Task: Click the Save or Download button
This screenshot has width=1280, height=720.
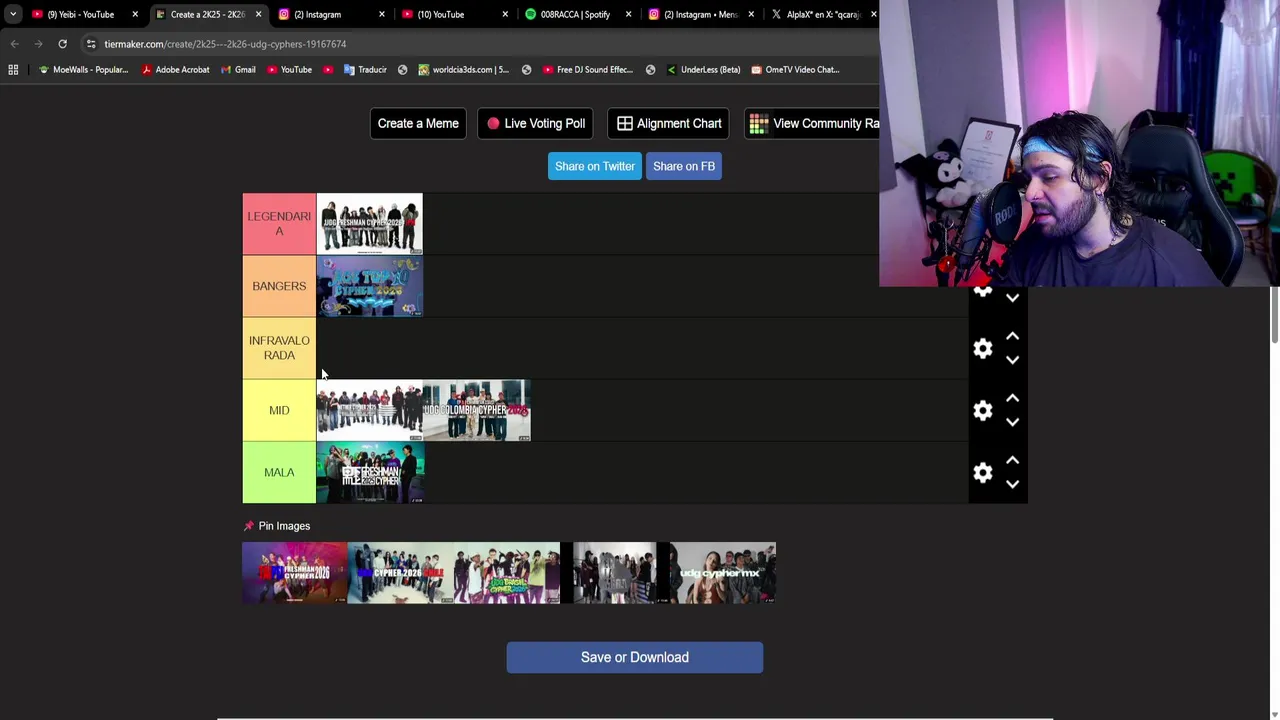Action: pyautogui.click(x=635, y=657)
